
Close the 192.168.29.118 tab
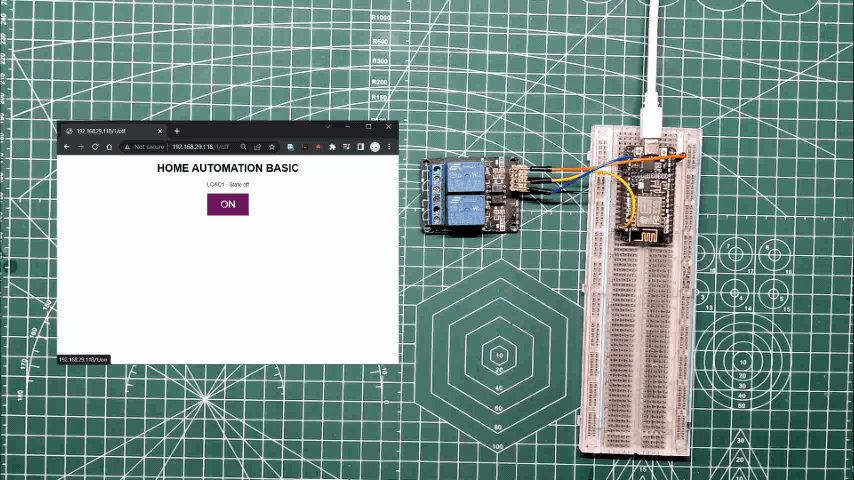pyautogui.click(x=160, y=131)
